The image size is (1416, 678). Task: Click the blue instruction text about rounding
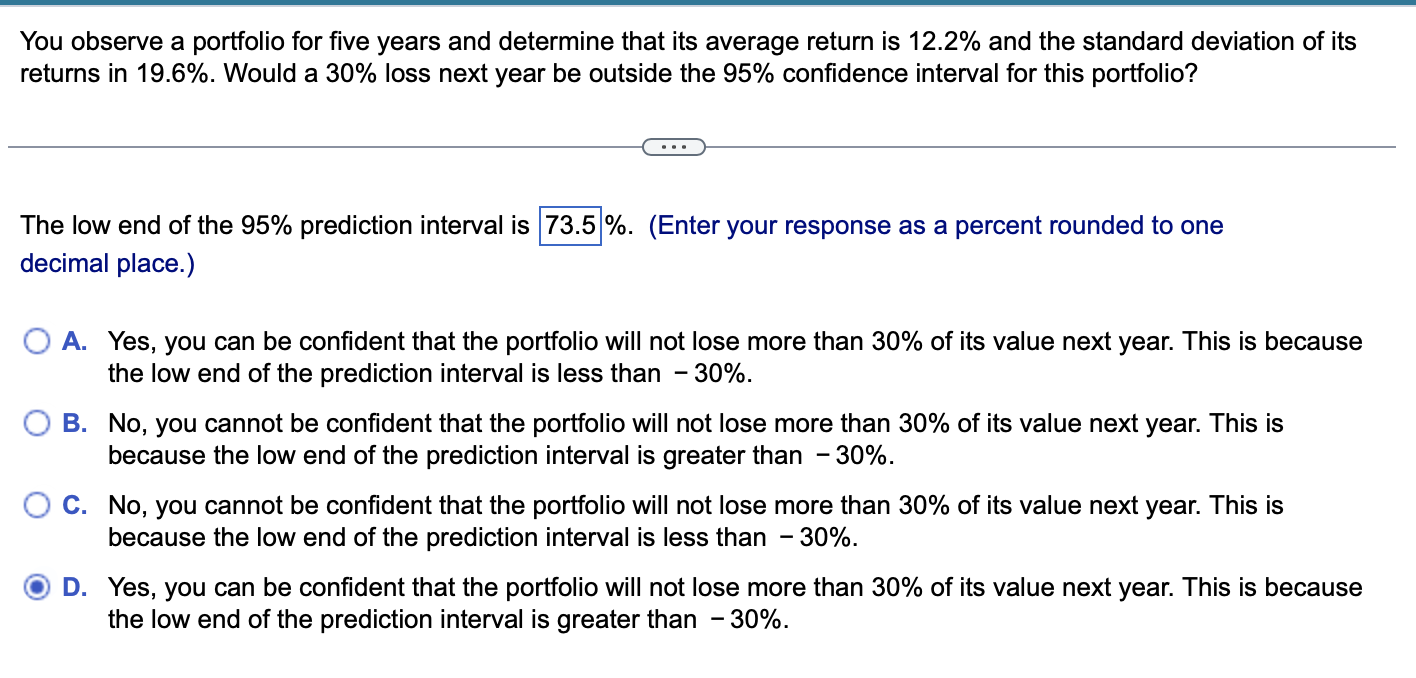[900, 225]
